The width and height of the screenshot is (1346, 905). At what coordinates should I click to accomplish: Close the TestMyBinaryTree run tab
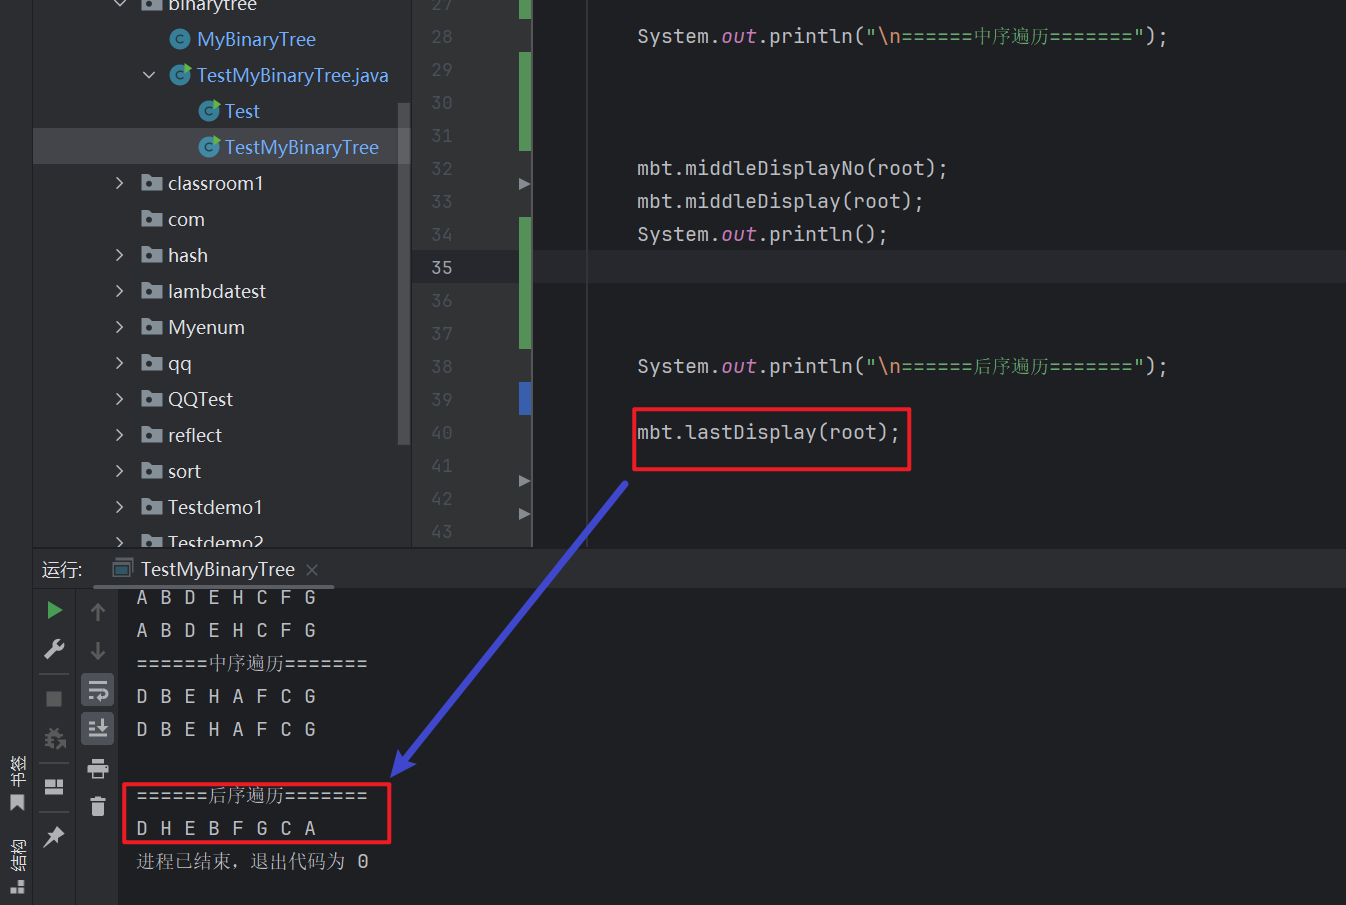312,569
